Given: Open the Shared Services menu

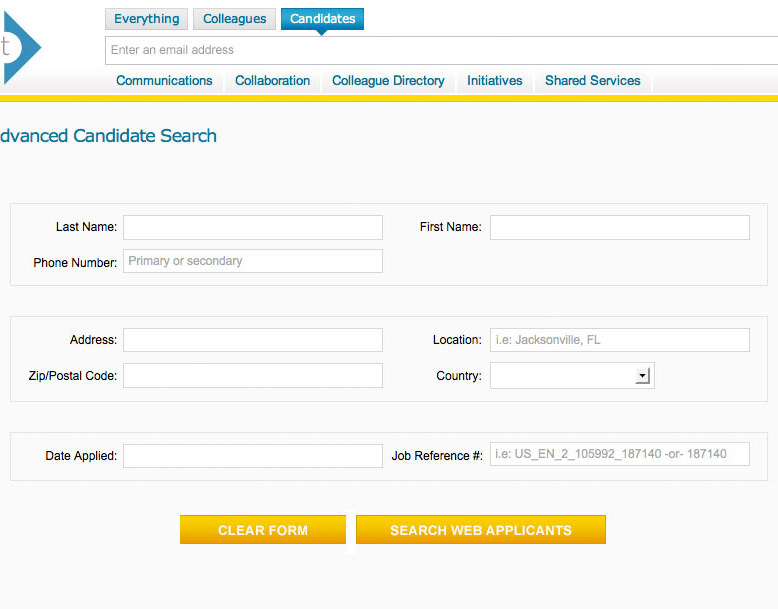Looking at the screenshot, I should pyautogui.click(x=592, y=80).
